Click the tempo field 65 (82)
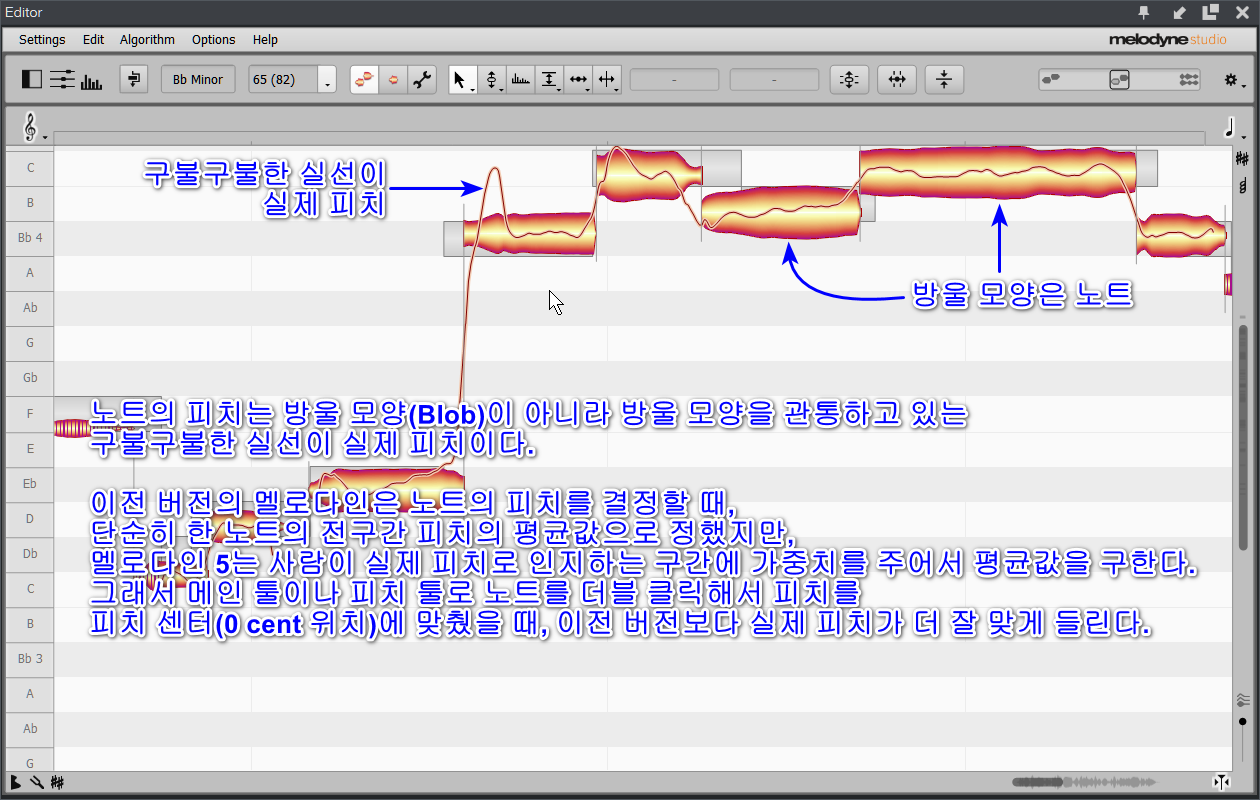Image resolution: width=1260 pixels, height=800 pixels. coord(283,80)
